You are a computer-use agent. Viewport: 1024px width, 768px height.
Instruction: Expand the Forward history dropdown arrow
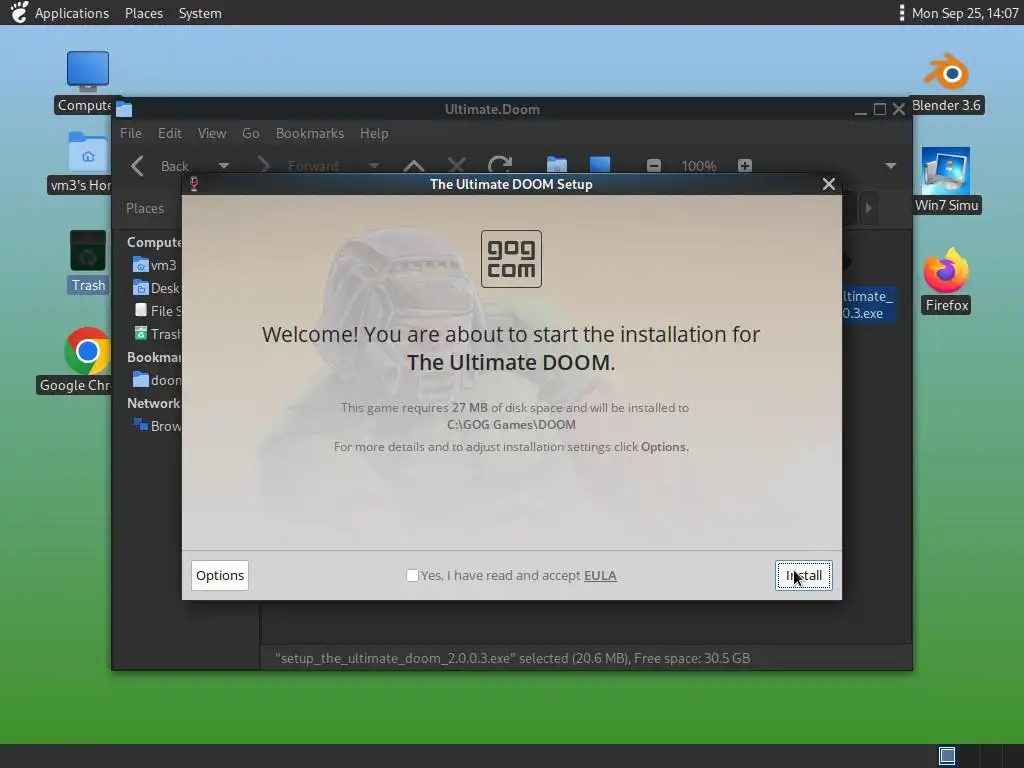[x=374, y=165]
